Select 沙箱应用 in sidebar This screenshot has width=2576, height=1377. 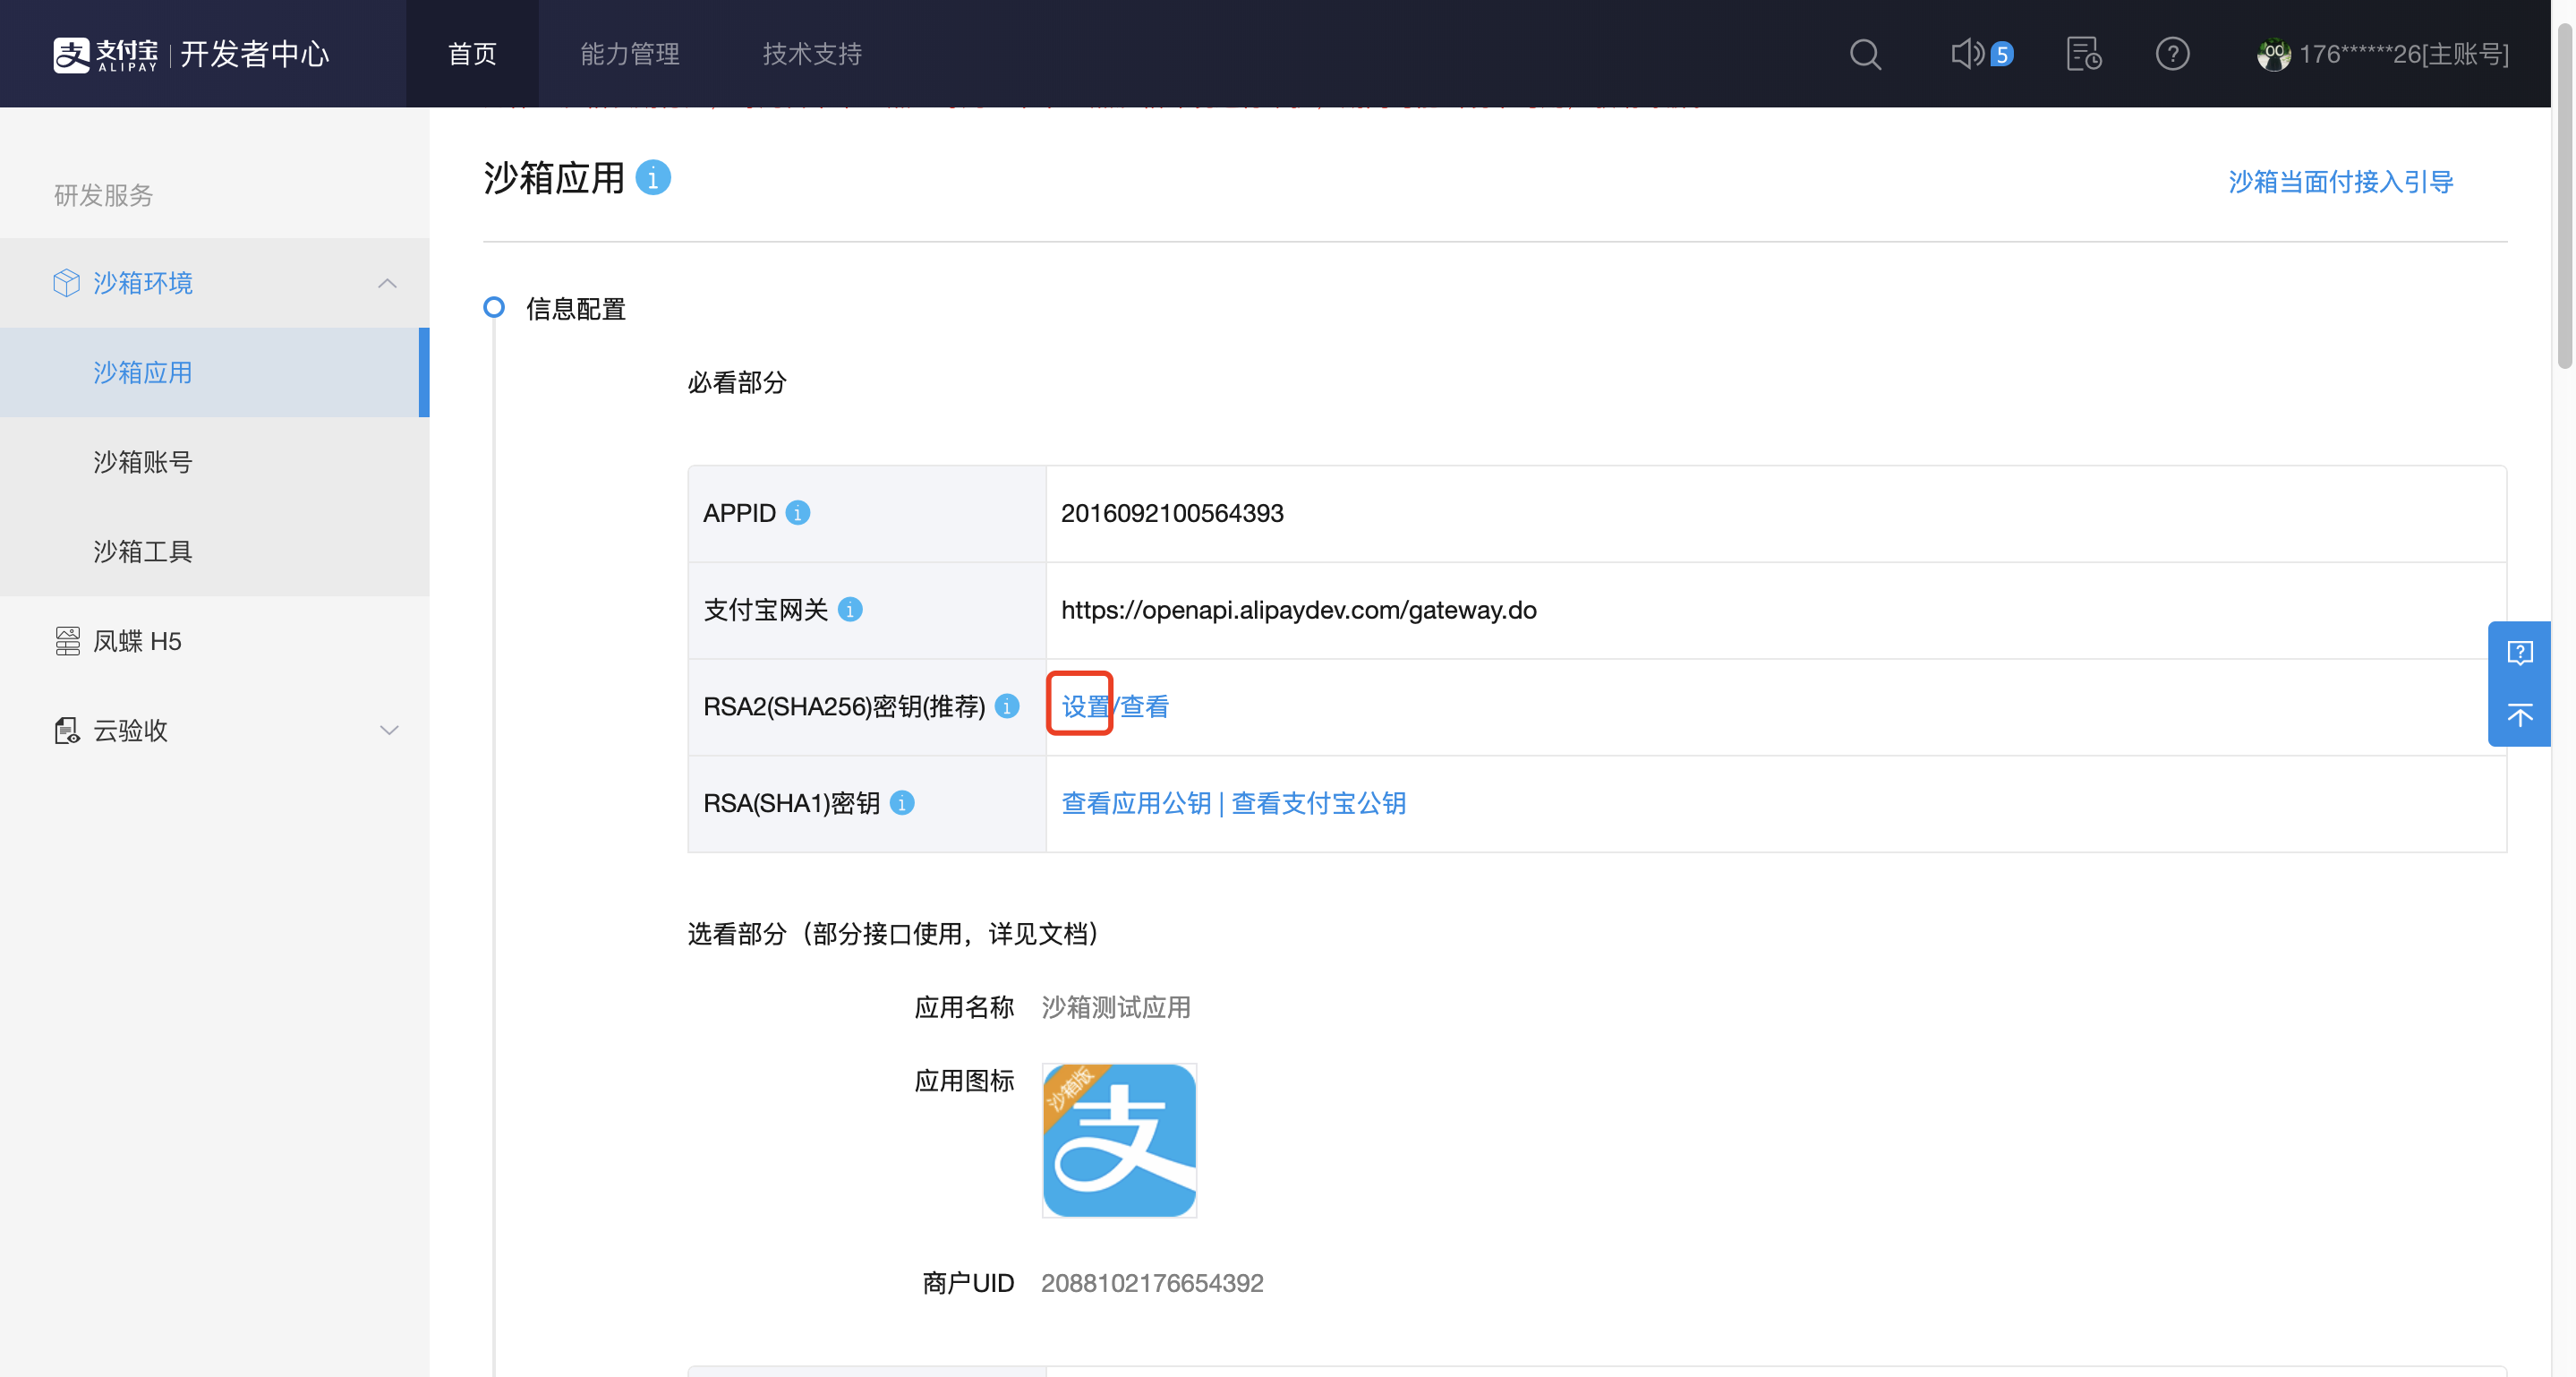tap(214, 372)
